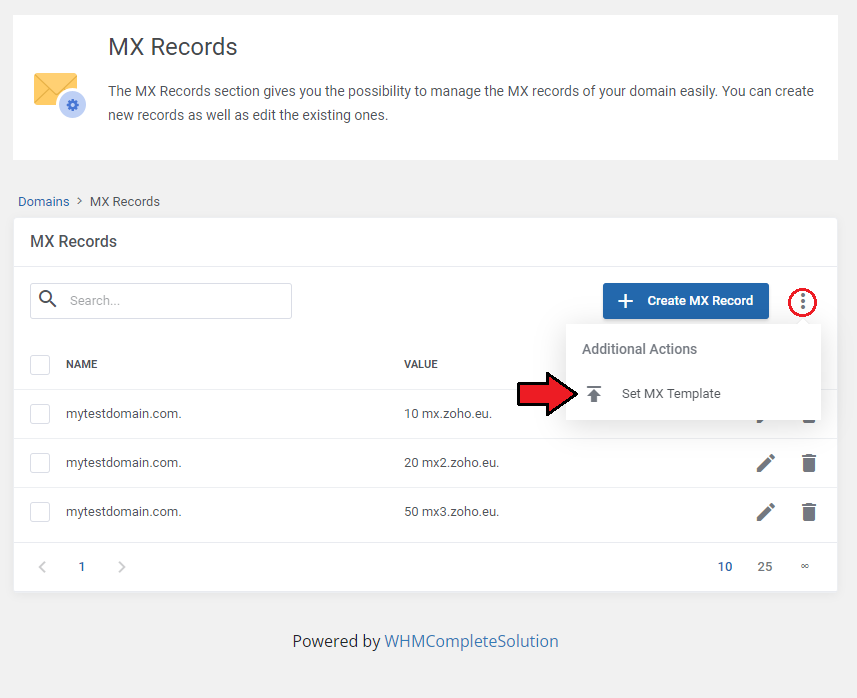Select checkbox for 20 mx2.zoho.eu. row
Image resolution: width=857 pixels, height=698 pixels.
point(40,463)
